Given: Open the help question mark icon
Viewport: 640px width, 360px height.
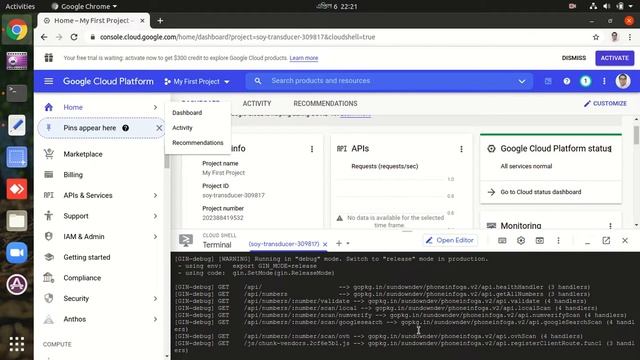Looking at the screenshot, I should tap(567, 81).
